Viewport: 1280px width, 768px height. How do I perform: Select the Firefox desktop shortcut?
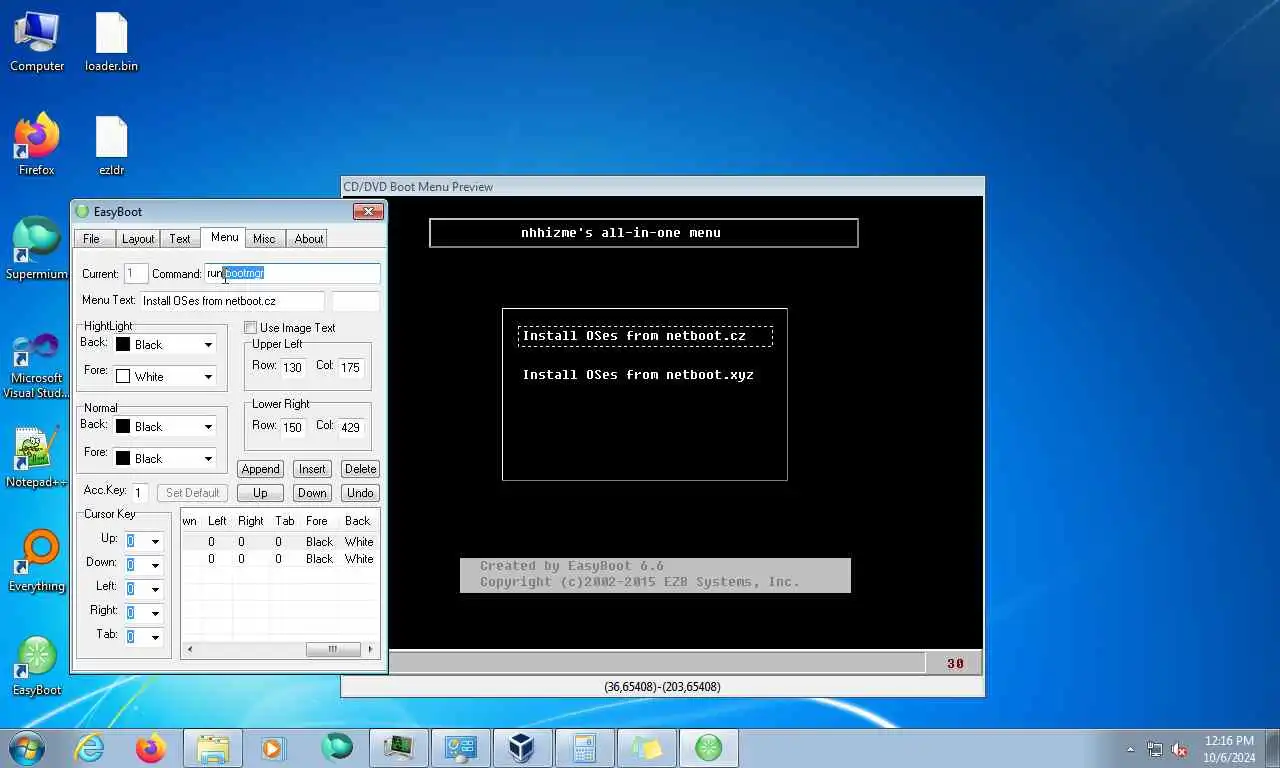(x=37, y=145)
